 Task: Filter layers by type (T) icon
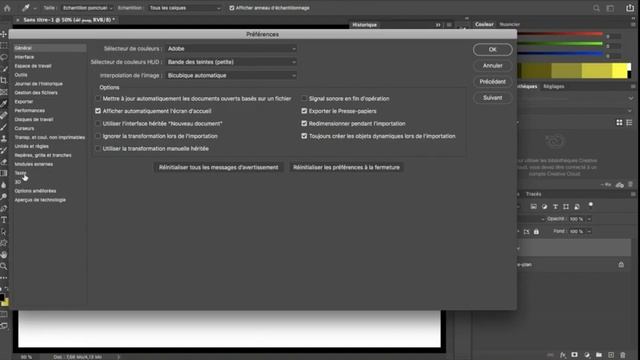[555, 207]
